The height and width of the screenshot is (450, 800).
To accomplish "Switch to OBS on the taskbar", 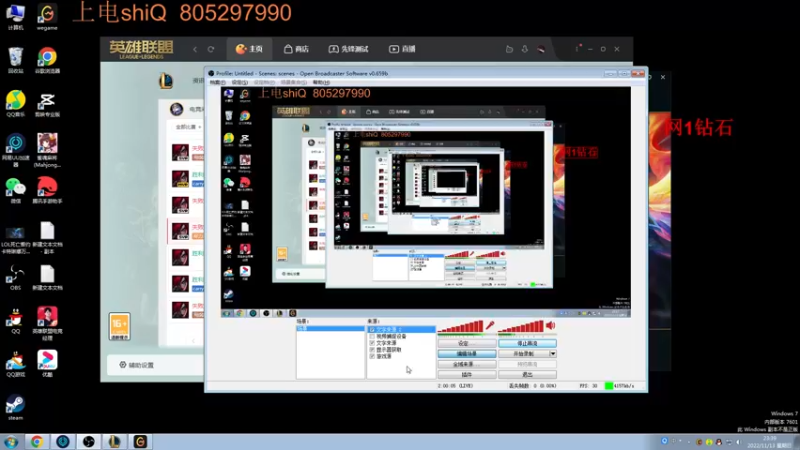I will coord(89,442).
